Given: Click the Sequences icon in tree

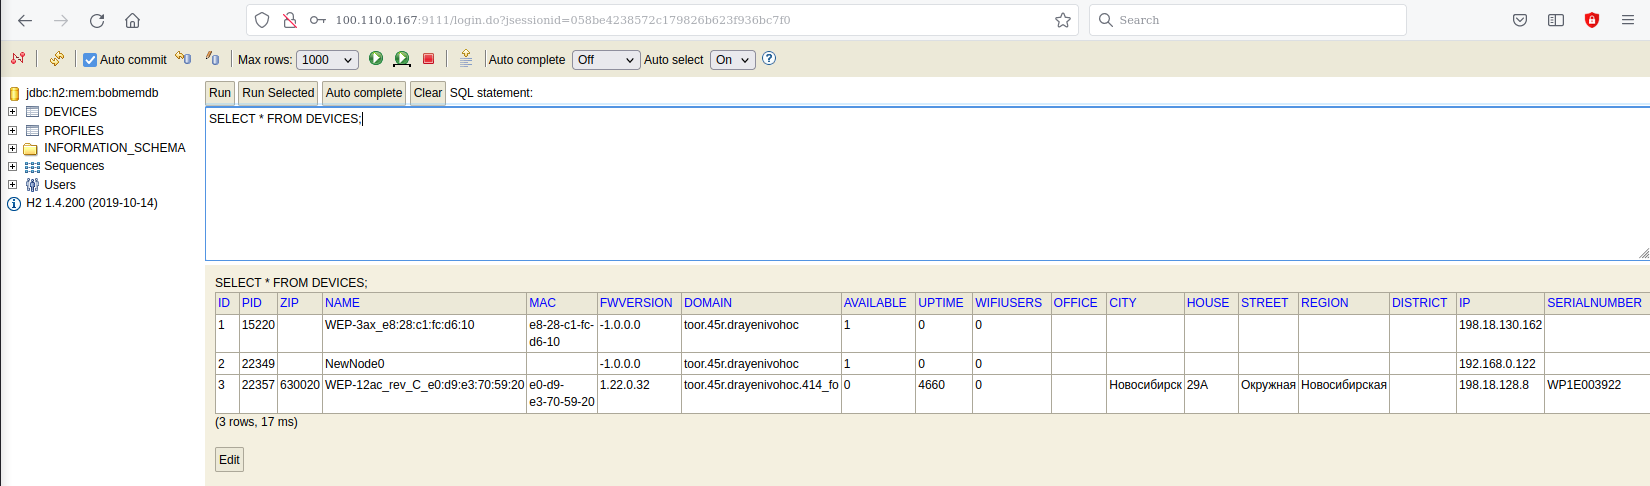Looking at the screenshot, I should pyautogui.click(x=32, y=166).
